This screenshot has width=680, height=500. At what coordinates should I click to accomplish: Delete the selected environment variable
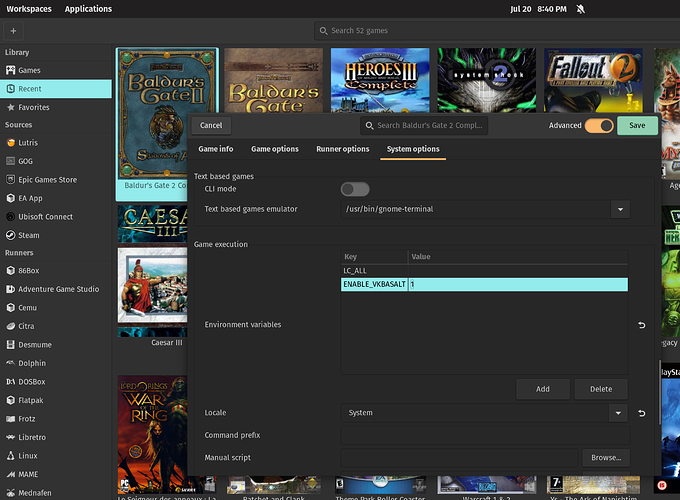(x=601, y=389)
